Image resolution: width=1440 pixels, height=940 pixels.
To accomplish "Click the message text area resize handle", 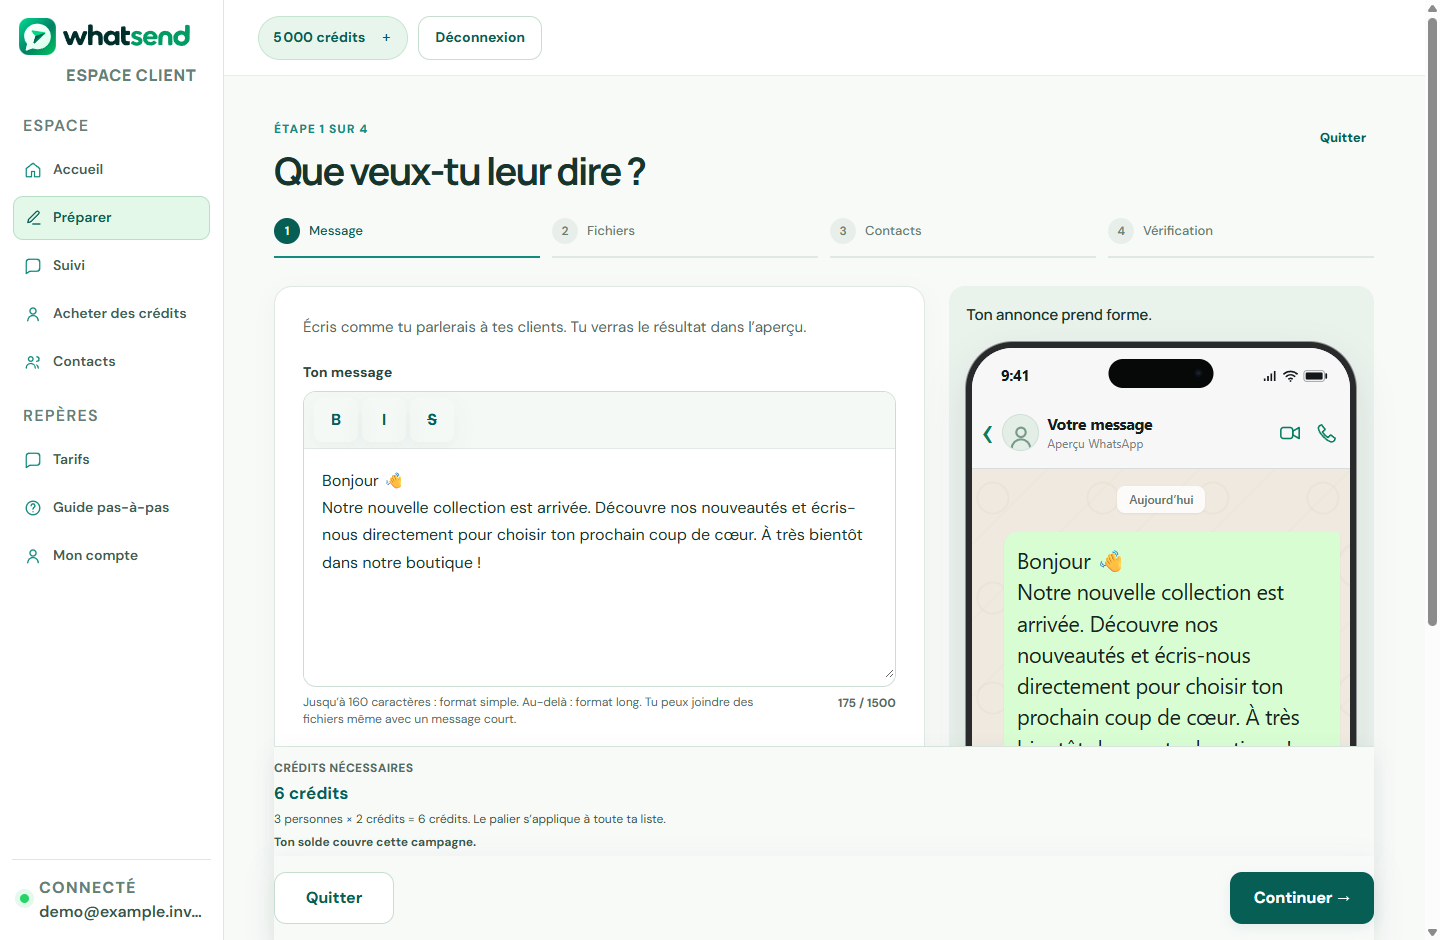I will pyautogui.click(x=888, y=674).
